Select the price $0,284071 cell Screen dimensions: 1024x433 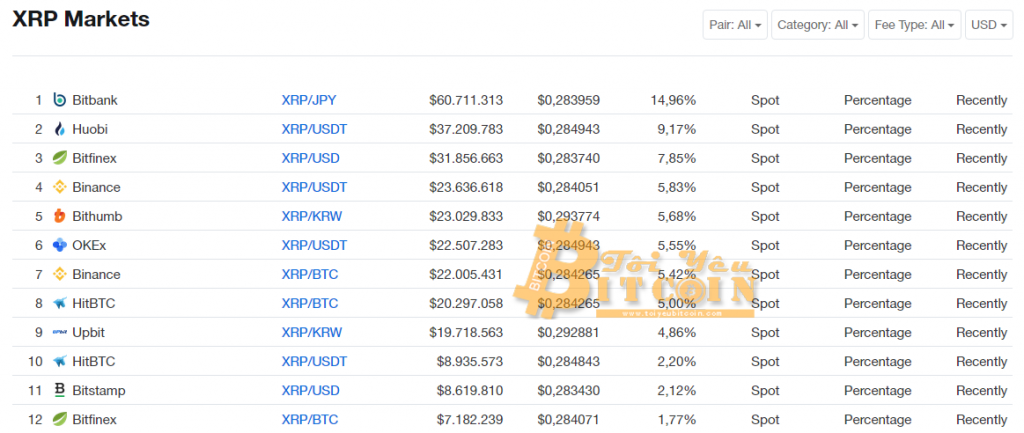pos(569,419)
